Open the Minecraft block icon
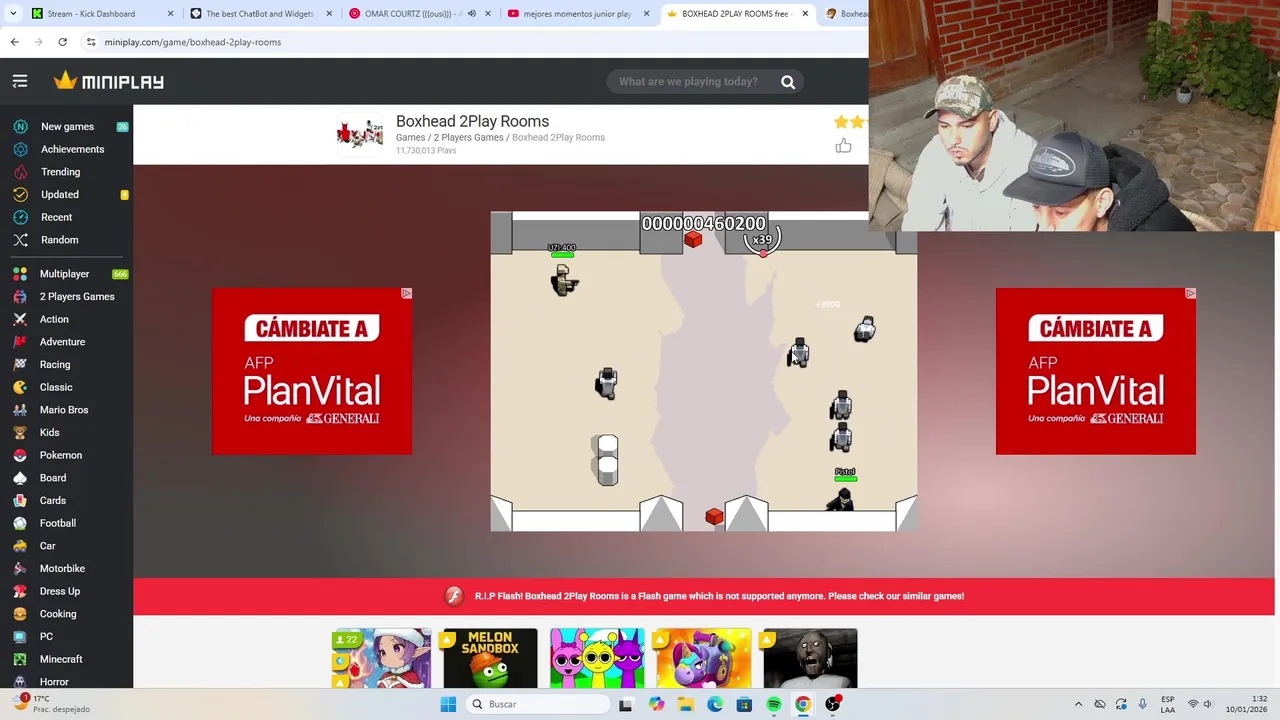1280x720 pixels. tap(20, 659)
